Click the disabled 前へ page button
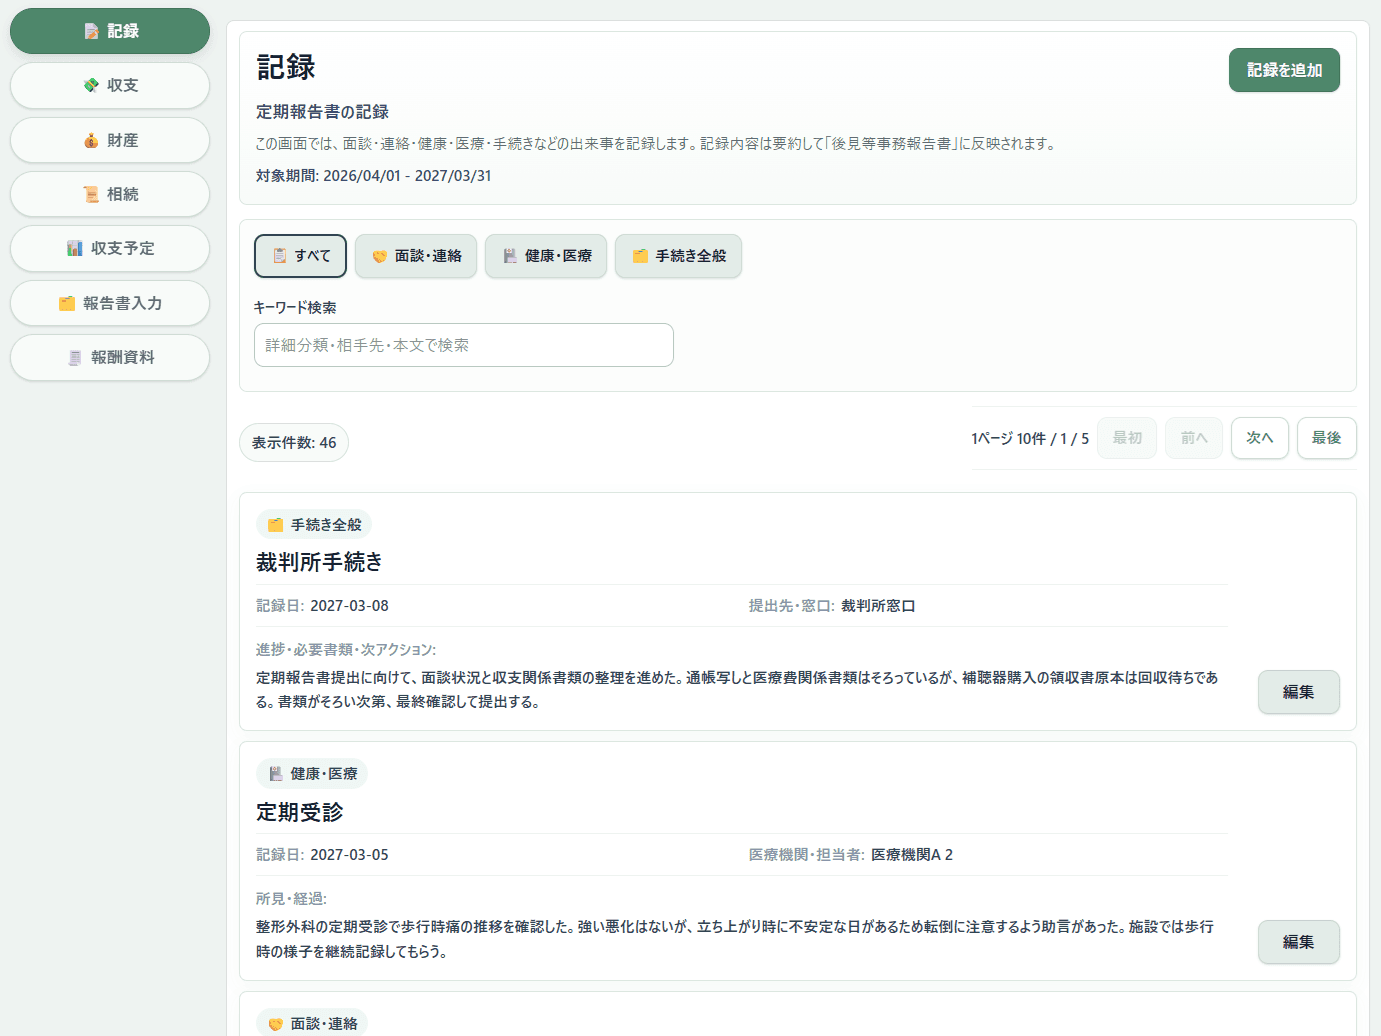Screen dimensions: 1381x1036 pos(1194,438)
